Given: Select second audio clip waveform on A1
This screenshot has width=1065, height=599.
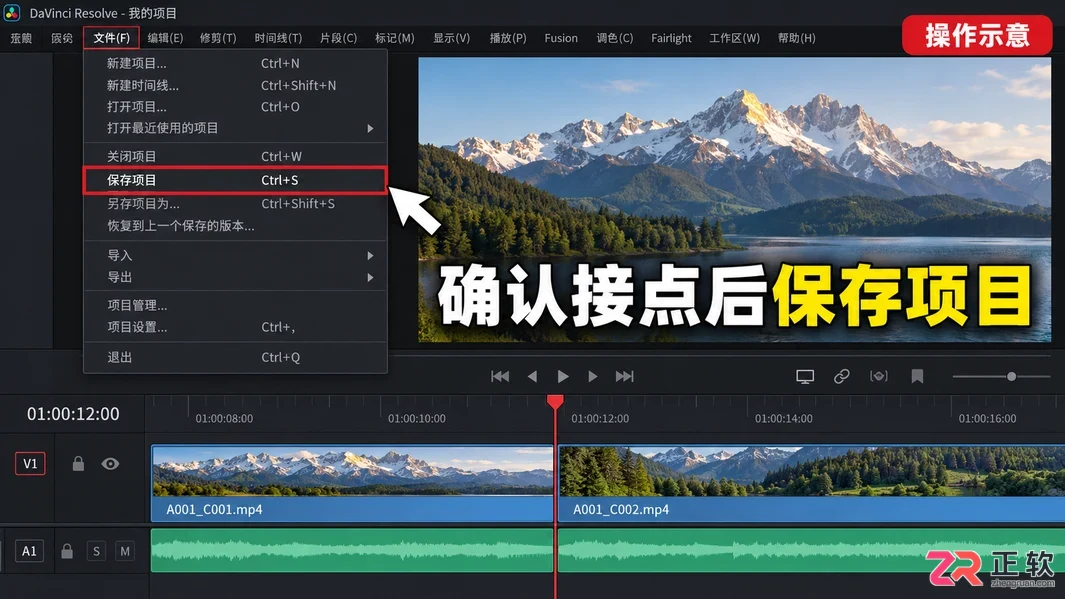Looking at the screenshot, I should pyautogui.click(x=811, y=551).
